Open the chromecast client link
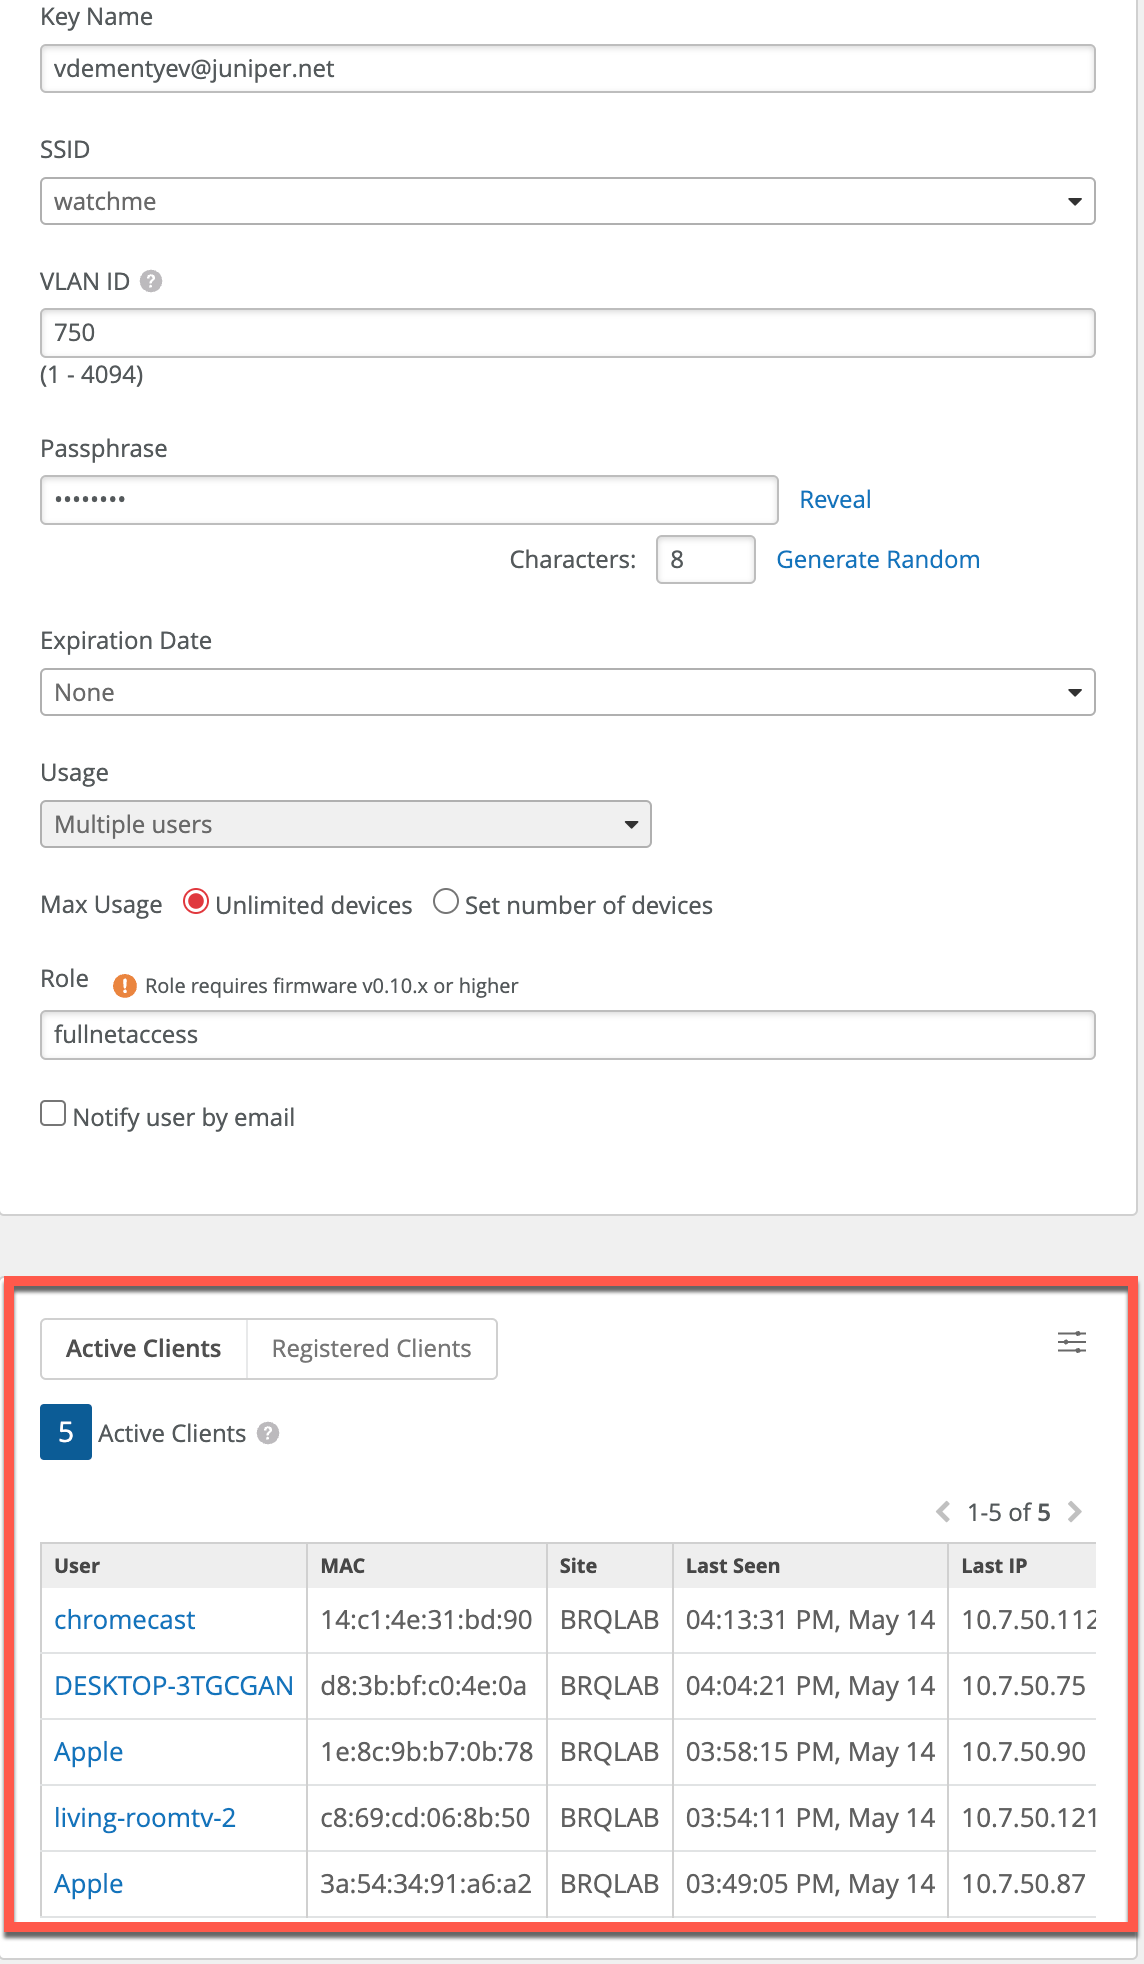The image size is (1144, 1964). click(125, 1620)
